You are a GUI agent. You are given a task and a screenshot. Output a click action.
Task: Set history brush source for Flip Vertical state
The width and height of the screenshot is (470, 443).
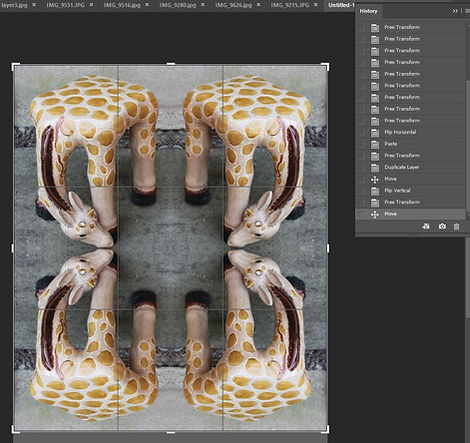click(x=362, y=191)
